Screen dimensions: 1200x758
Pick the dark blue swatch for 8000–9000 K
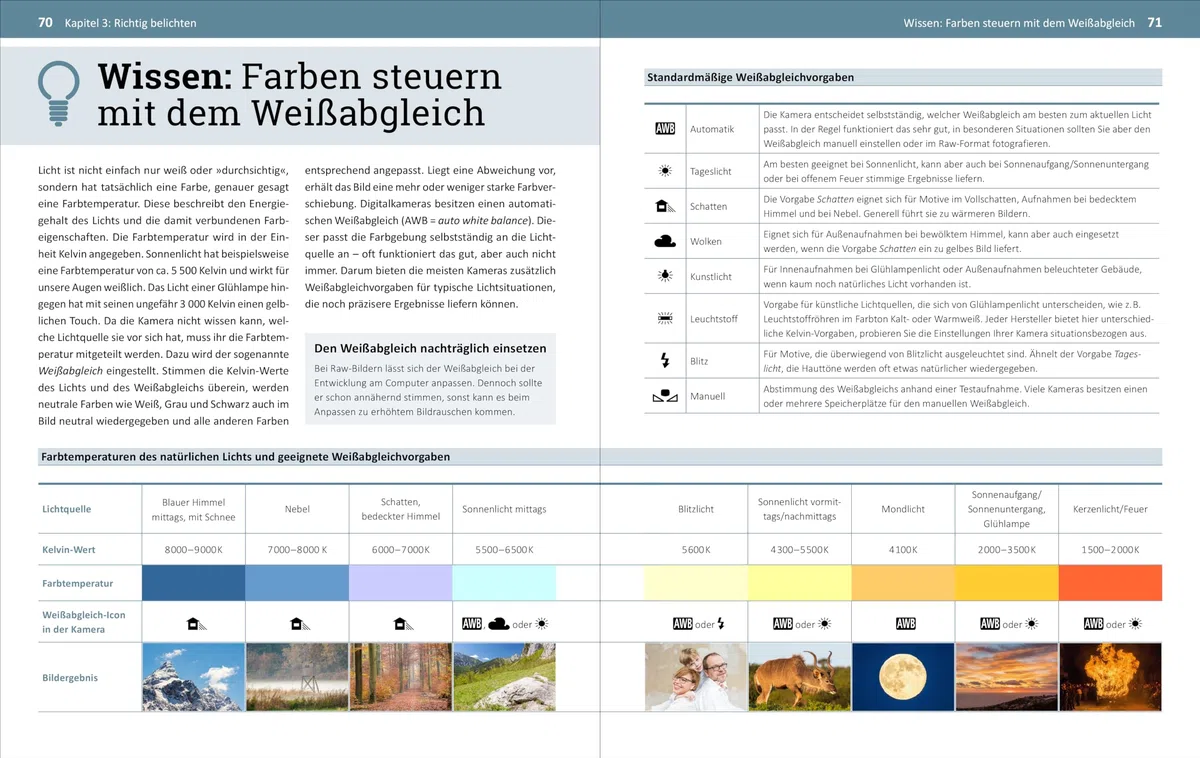(193, 583)
